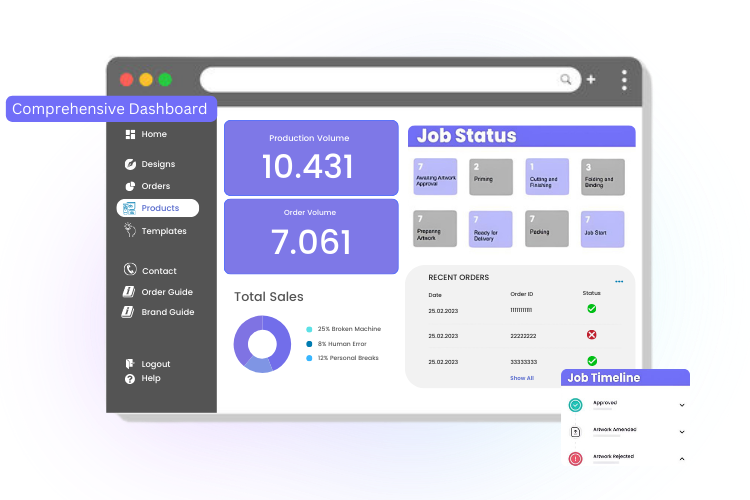Click the Logout icon
Screen dimensions: 750x500
(x=130, y=364)
